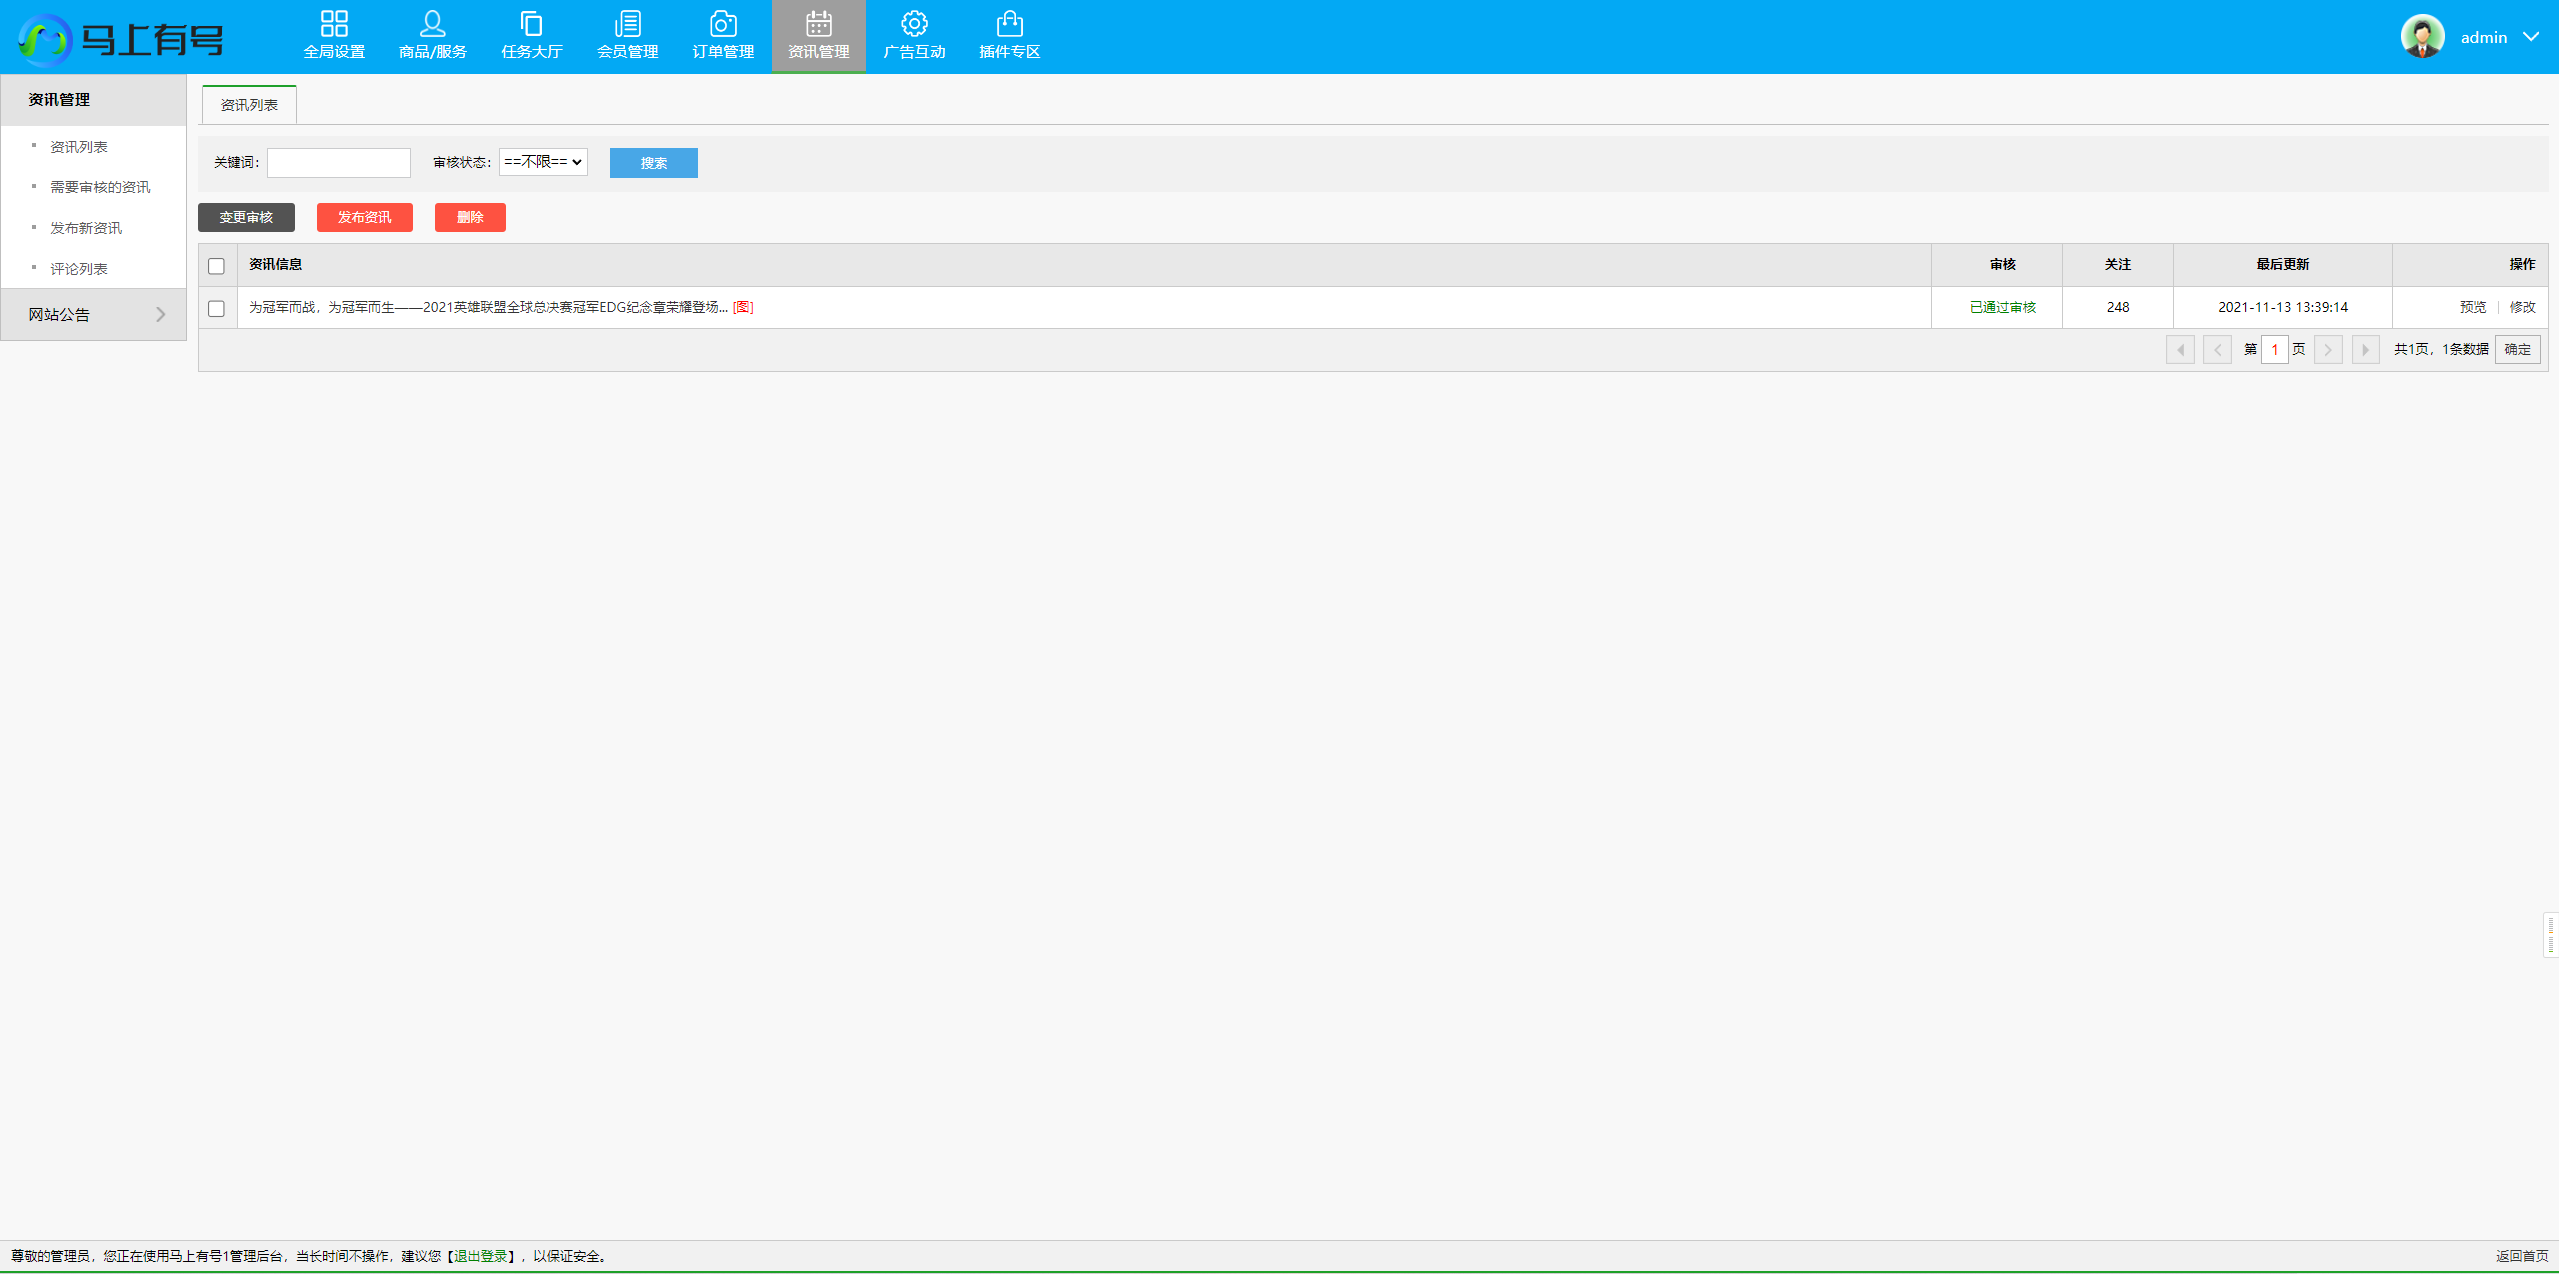This screenshot has width=2559, height=1274.
Task: Click the 关键词 input field
Action: pyautogui.click(x=338, y=163)
